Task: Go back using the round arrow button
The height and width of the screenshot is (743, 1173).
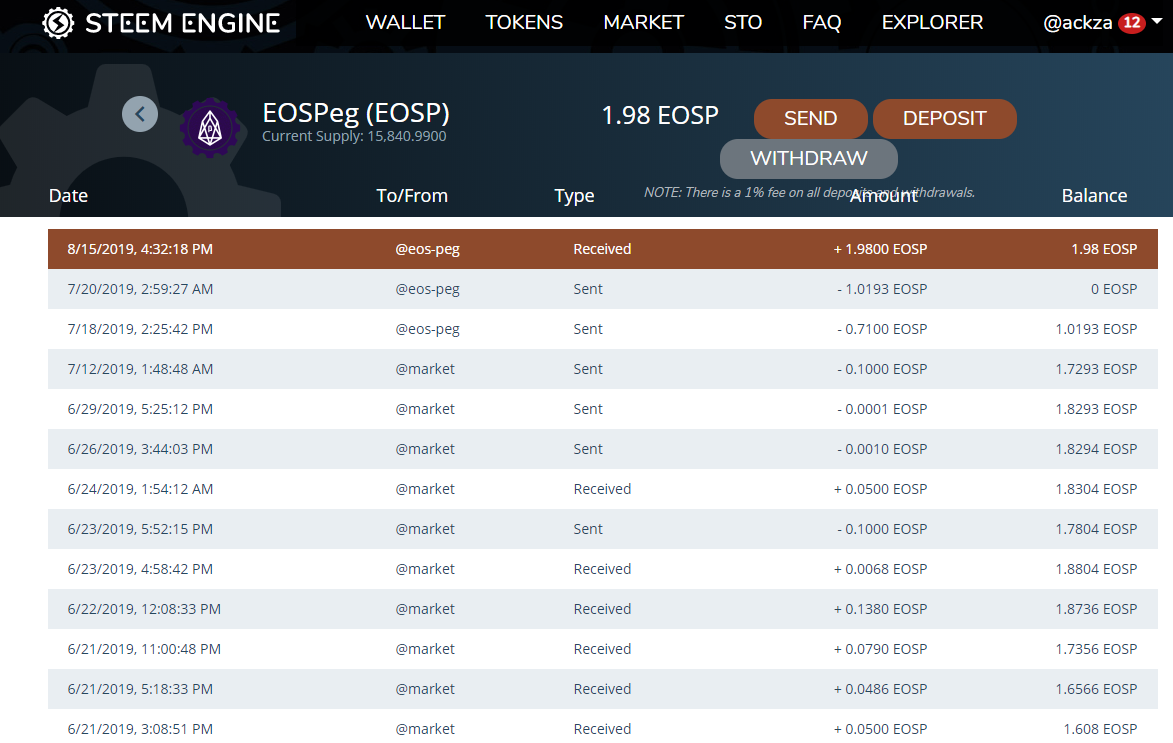Action: click(140, 114)
